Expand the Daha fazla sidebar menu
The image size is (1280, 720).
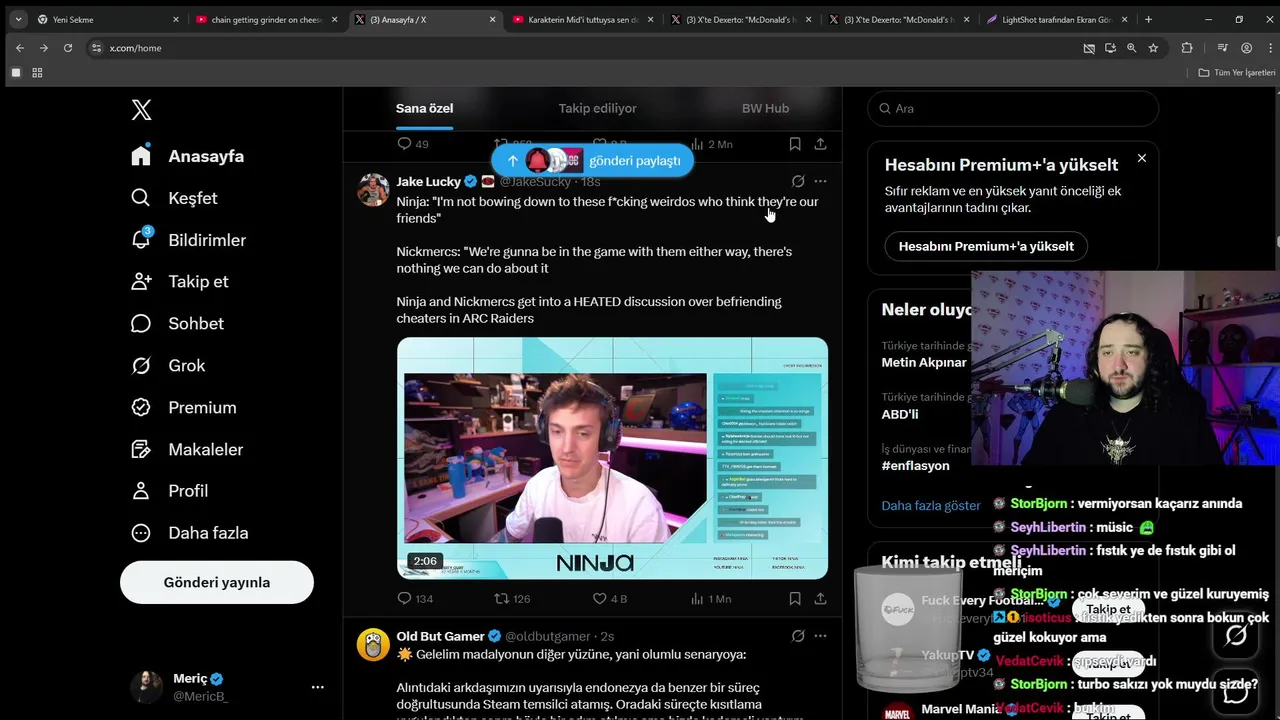[x=190, y=533]
